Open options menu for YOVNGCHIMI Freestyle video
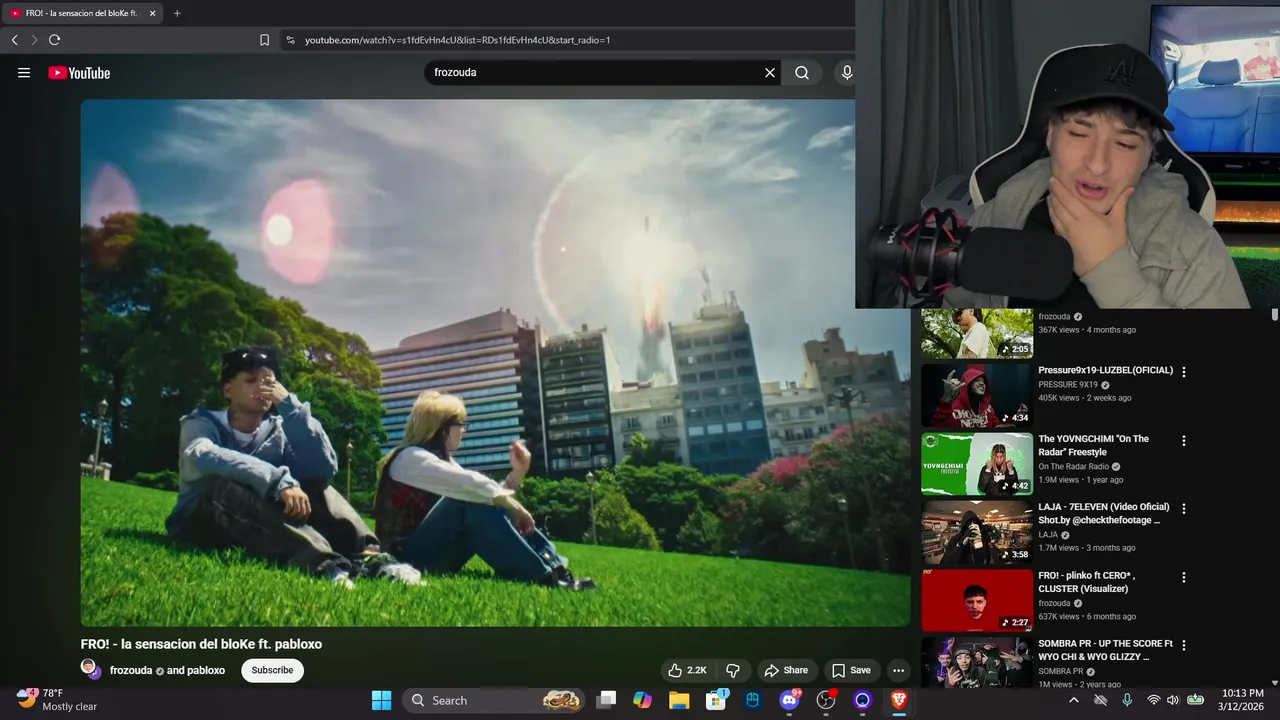1280x720 pixels. coord(1184,440)
